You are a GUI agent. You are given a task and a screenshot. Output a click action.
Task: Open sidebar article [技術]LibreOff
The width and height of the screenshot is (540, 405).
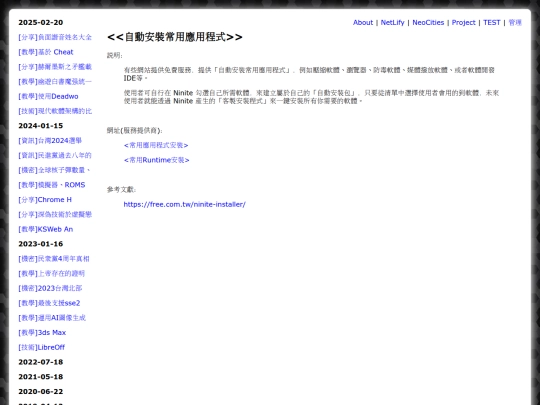42,347
